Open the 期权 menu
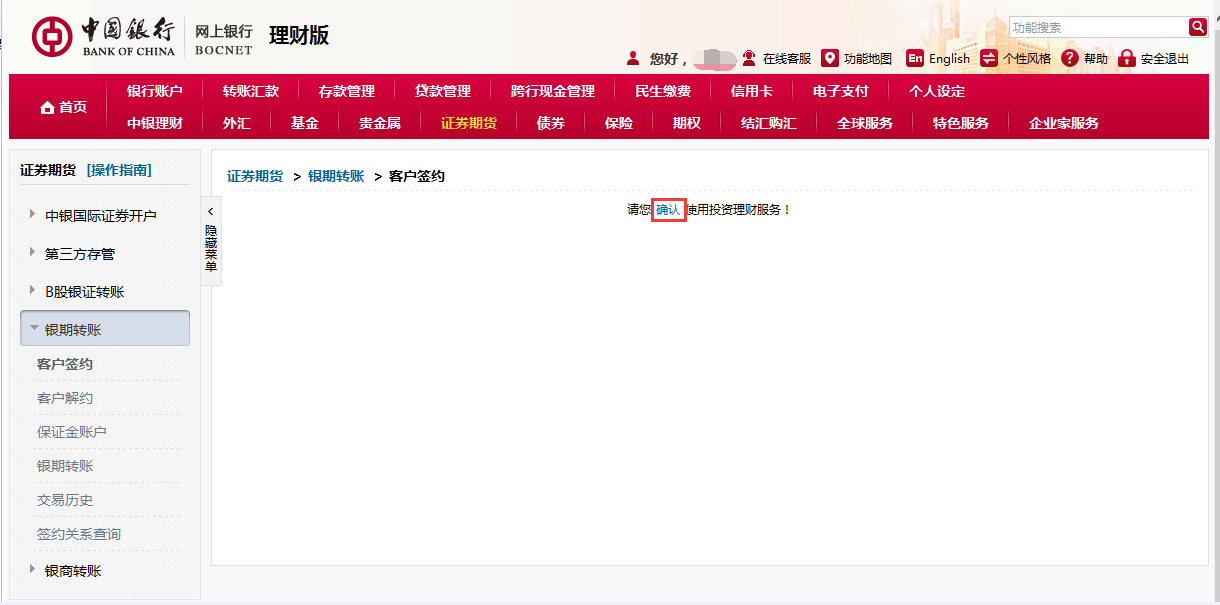 (x=687, y=123)
